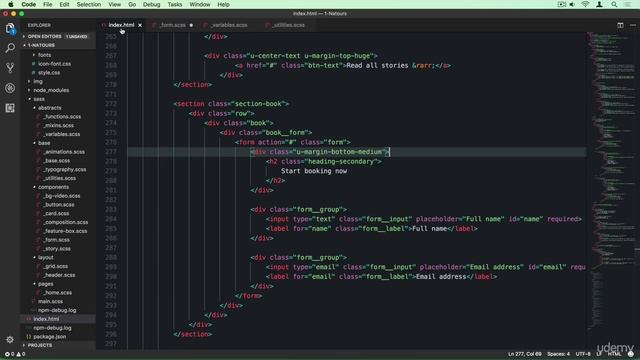This screenshot has height=360, width=640.
Task: Click the Apple menu icon
Action: pyautogui.click(x=10, y=4)
